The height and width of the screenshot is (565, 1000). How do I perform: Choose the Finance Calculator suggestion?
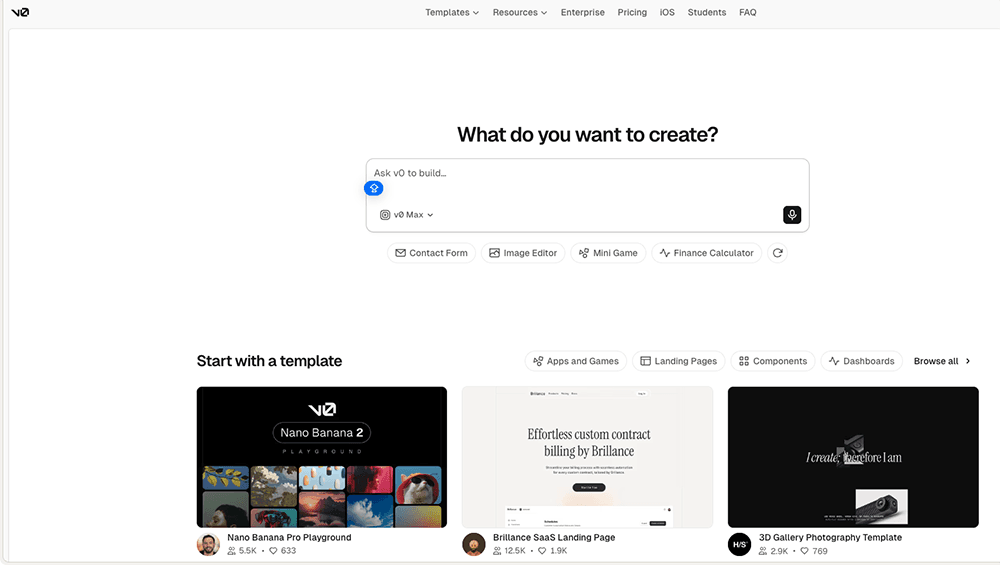click(706, 253)
